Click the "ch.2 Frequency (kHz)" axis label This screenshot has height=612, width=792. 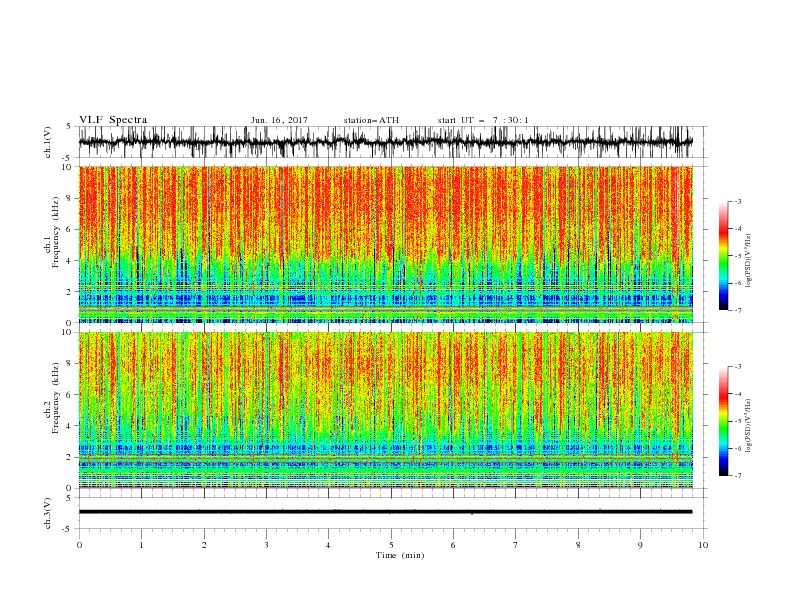pyautogui.click(x=52, y=398)
